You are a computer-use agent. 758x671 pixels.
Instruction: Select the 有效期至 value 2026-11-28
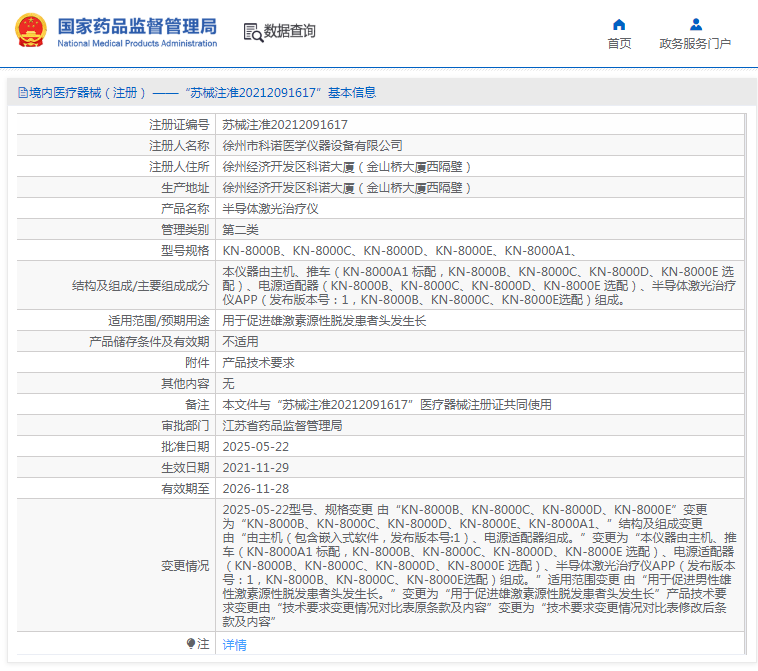(255, 489)
